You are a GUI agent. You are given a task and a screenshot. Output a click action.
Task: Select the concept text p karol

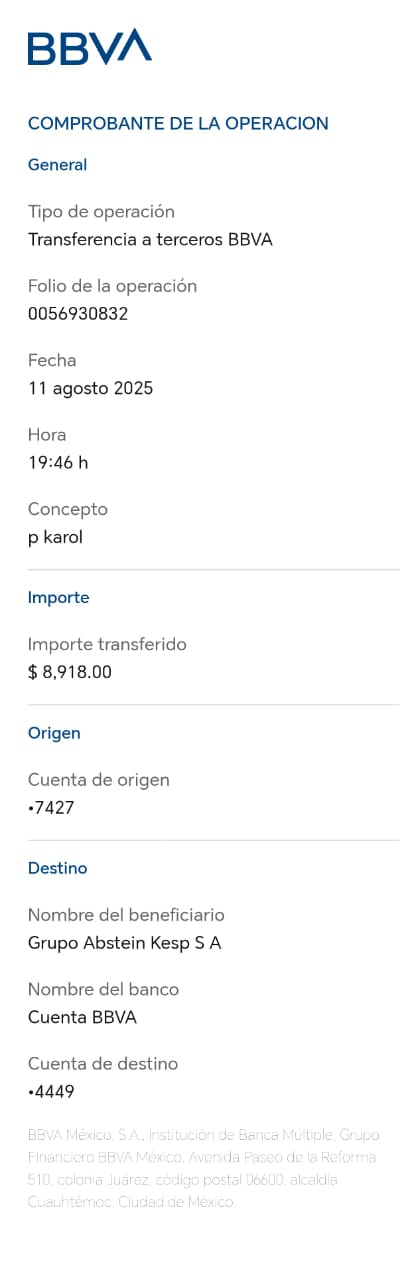[x=55, y=538]
